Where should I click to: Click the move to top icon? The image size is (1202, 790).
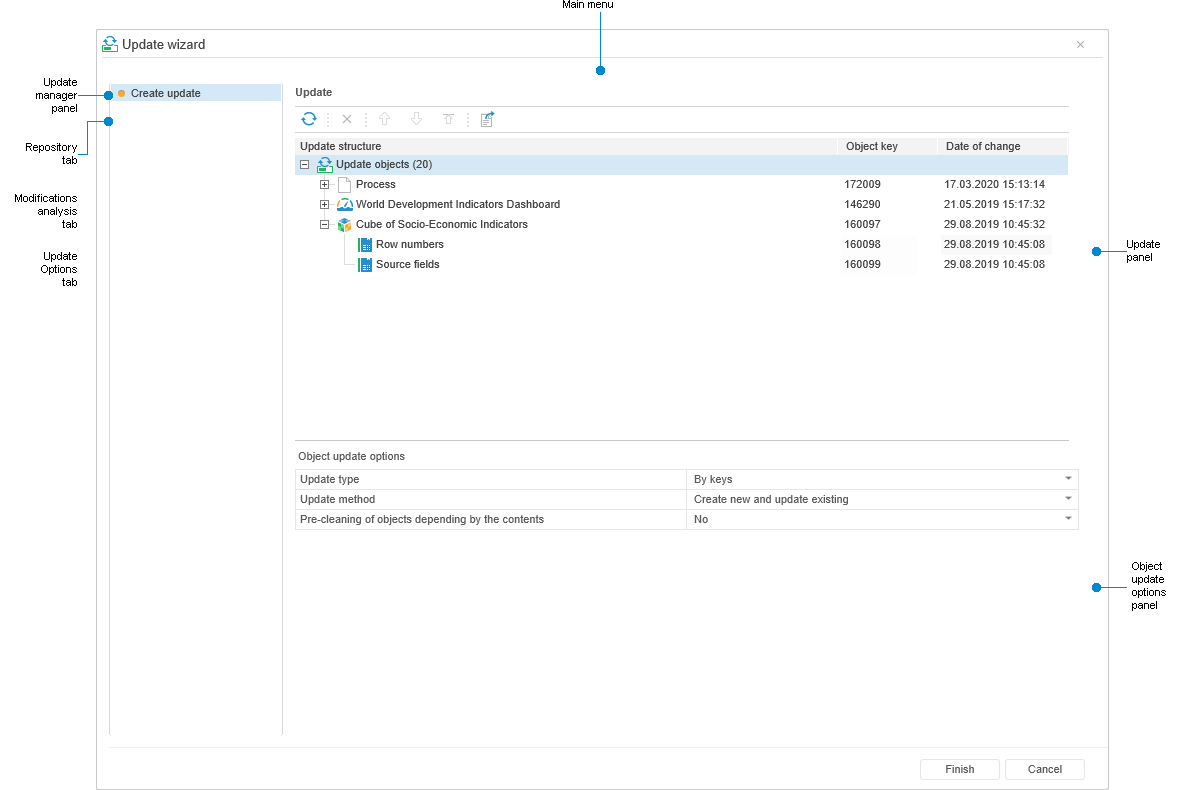(x=448, y=119)
